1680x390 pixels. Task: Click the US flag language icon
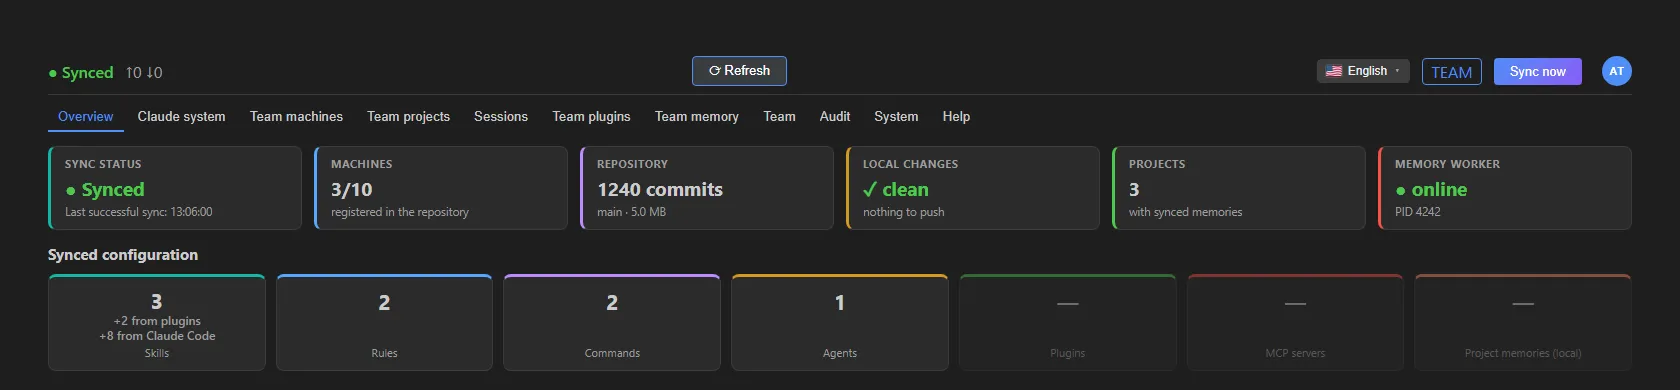[1334, 71]
